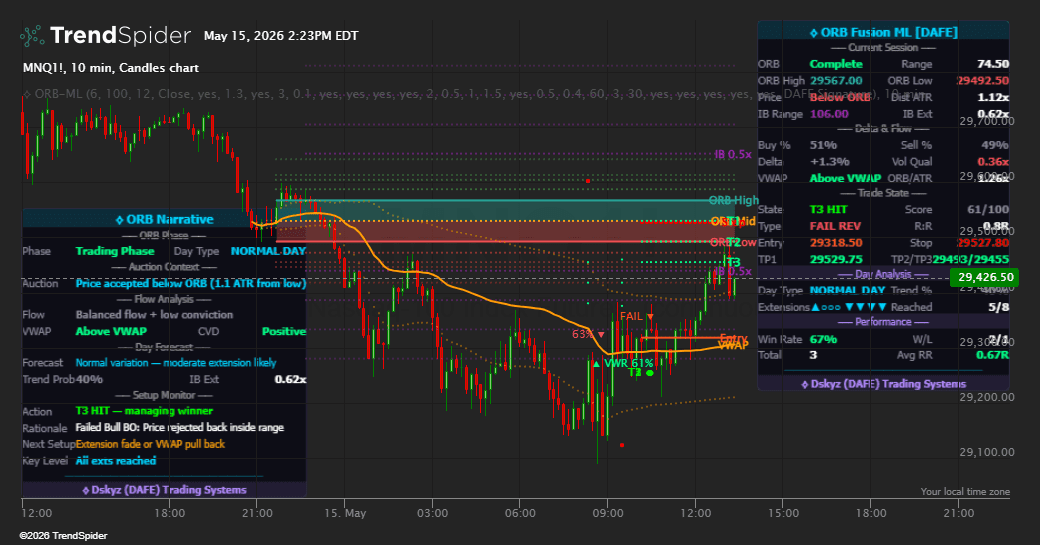Click the green circle marker beside T3
Image resolution: width=1040 pixels, height=545 pixels.
tap(650, 373)
